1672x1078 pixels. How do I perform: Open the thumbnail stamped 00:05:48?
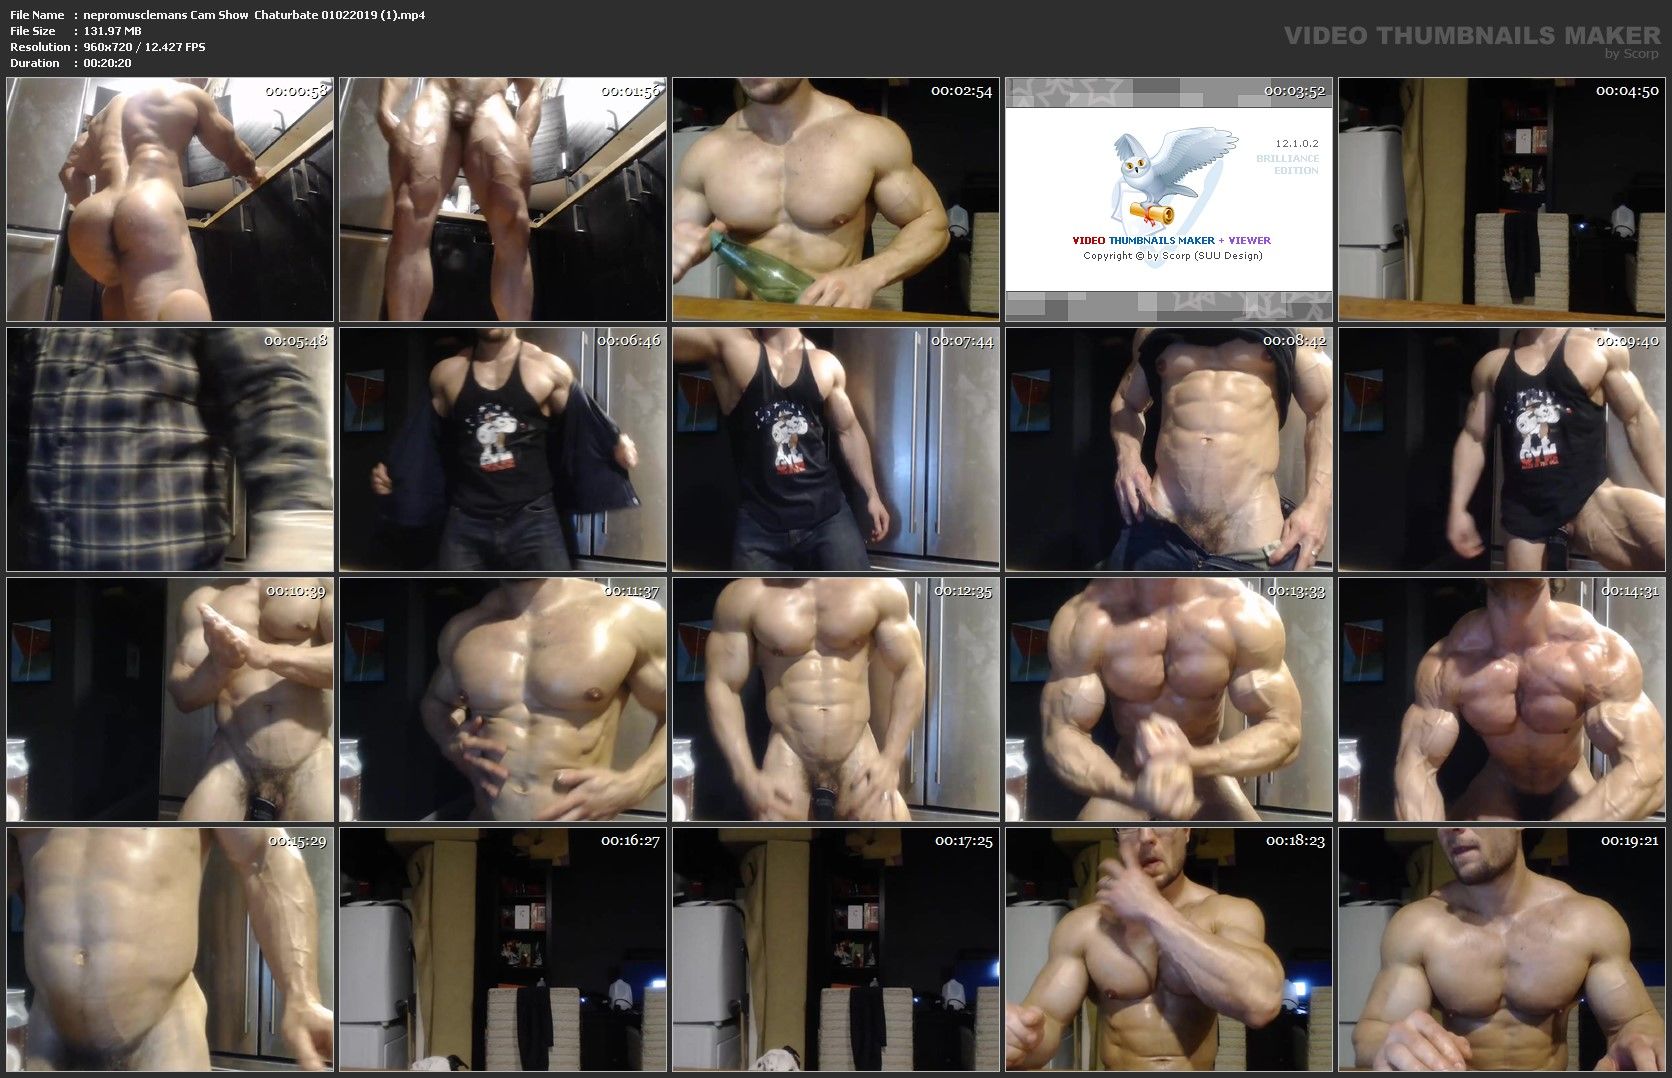coord(170,449)
